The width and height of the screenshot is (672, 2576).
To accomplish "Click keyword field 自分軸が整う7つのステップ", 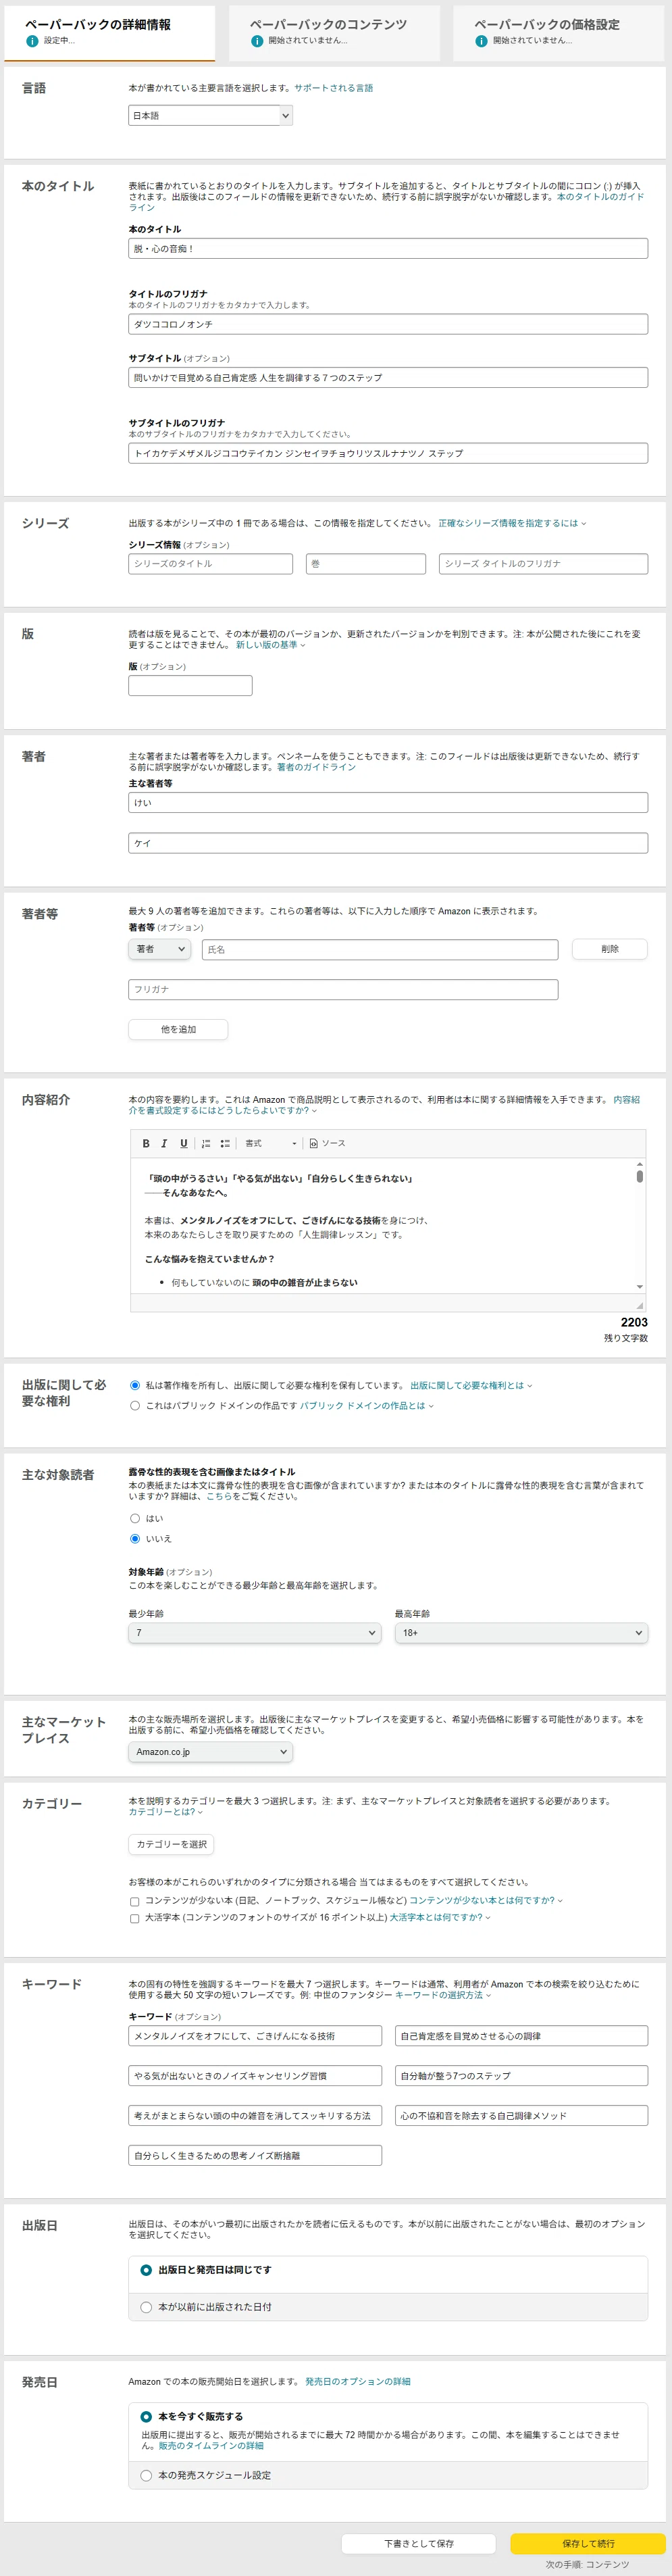I will [x=521, y=2077].
